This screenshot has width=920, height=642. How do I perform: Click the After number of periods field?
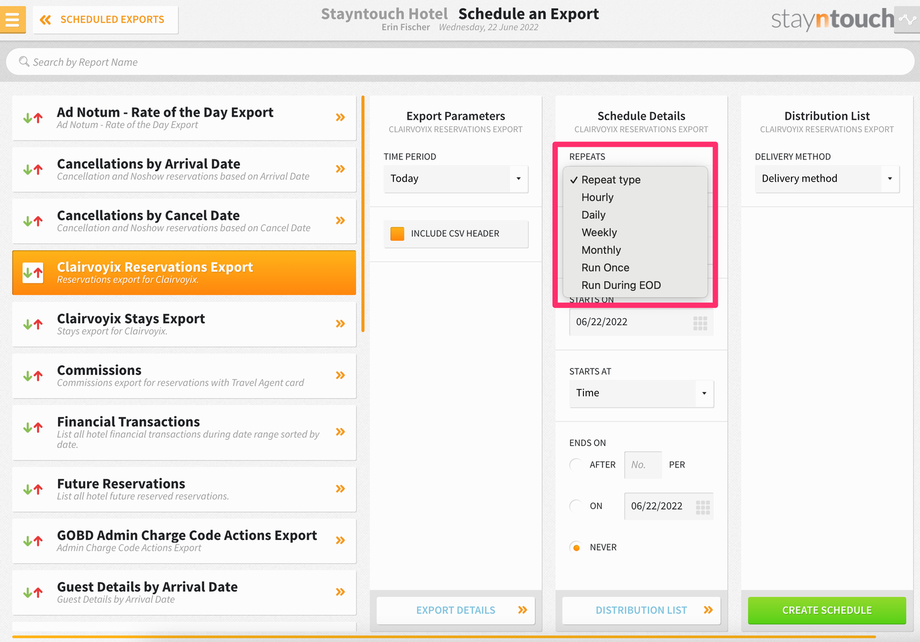tap(643, 465)
